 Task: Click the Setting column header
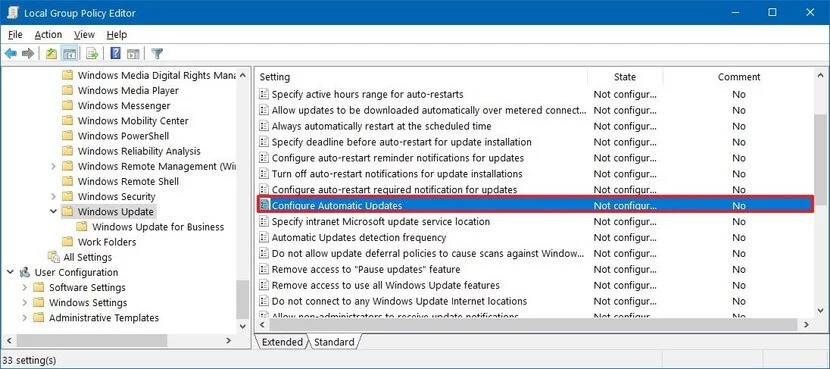[x=422, y=77]
